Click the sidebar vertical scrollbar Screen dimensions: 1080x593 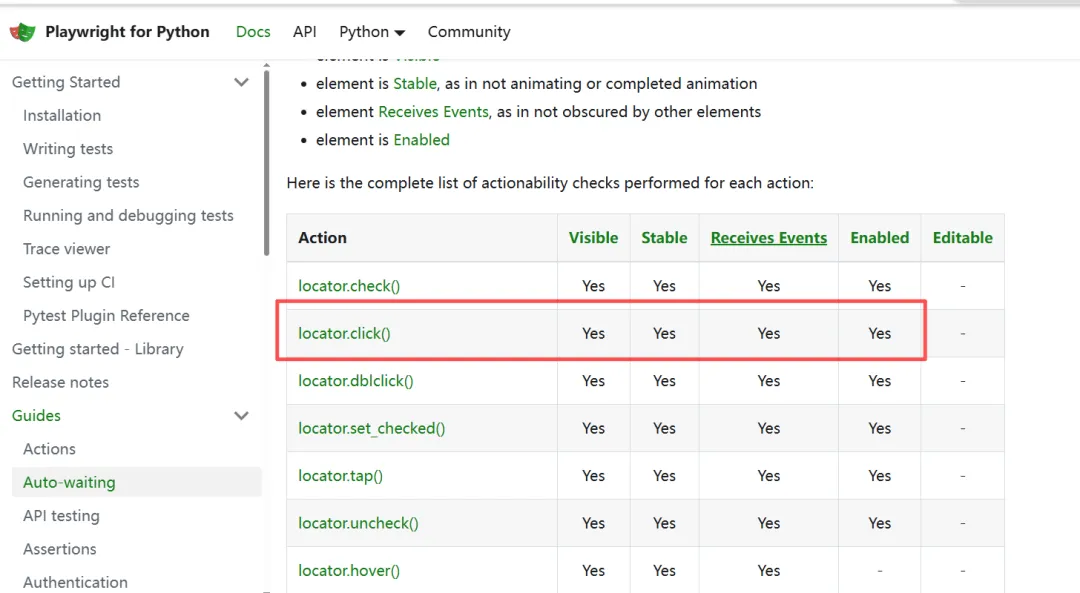(266, 160)
